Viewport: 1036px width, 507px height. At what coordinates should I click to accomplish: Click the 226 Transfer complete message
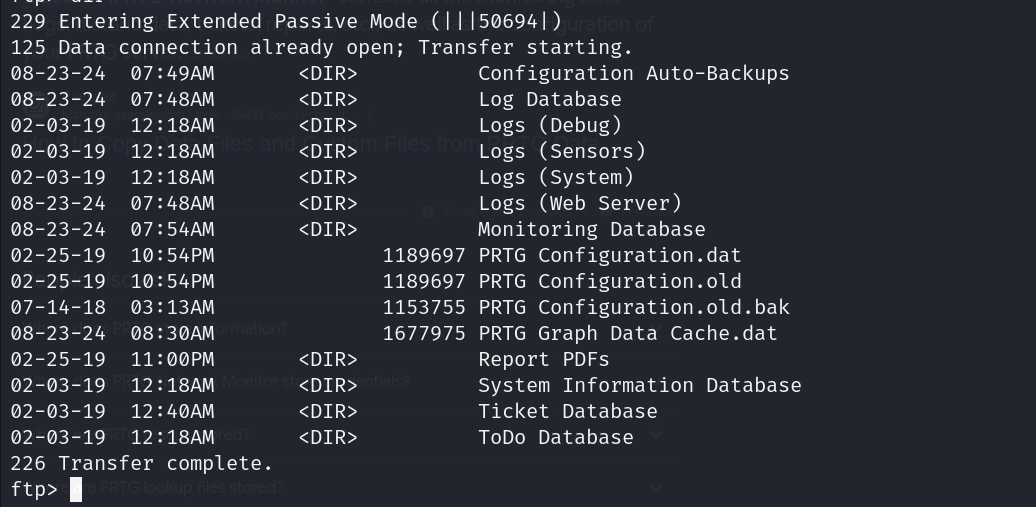(141, 463)
